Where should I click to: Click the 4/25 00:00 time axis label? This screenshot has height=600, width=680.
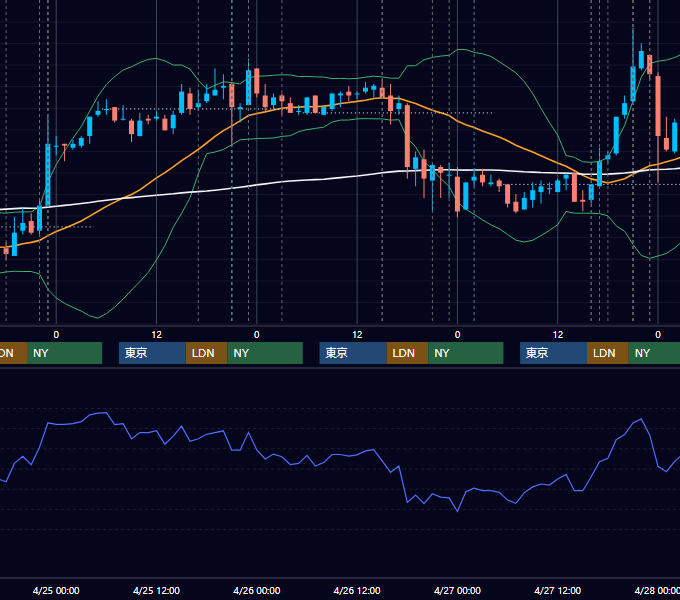point(56,590)
